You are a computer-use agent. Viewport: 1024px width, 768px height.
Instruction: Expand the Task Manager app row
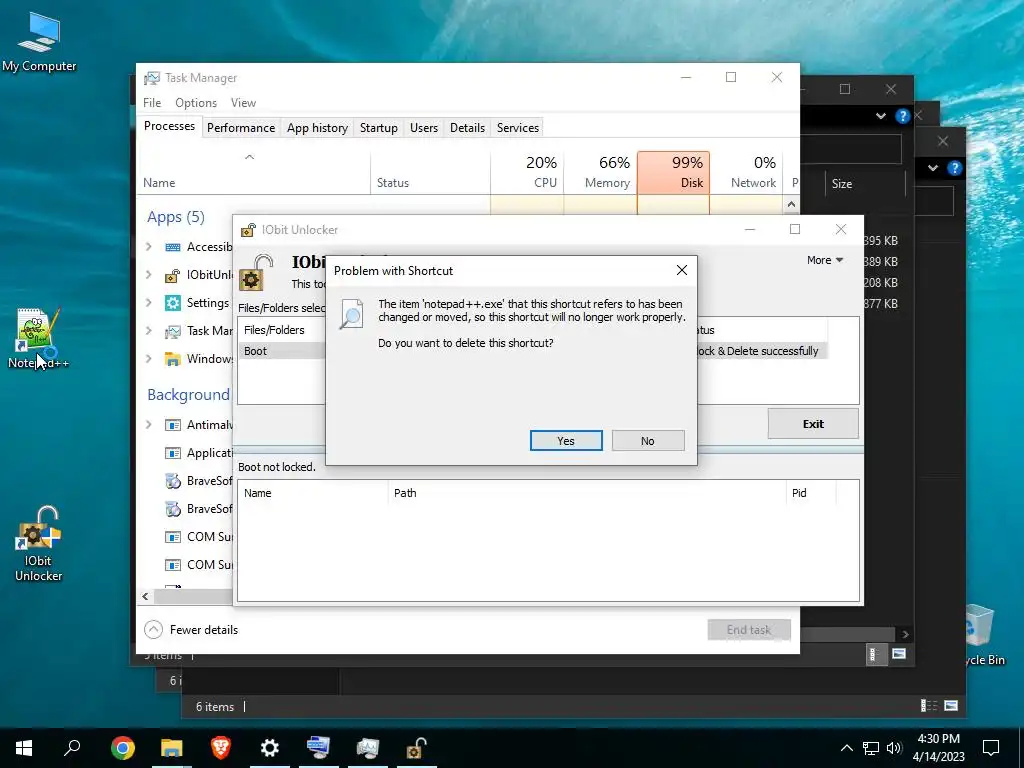click(149, 331)
